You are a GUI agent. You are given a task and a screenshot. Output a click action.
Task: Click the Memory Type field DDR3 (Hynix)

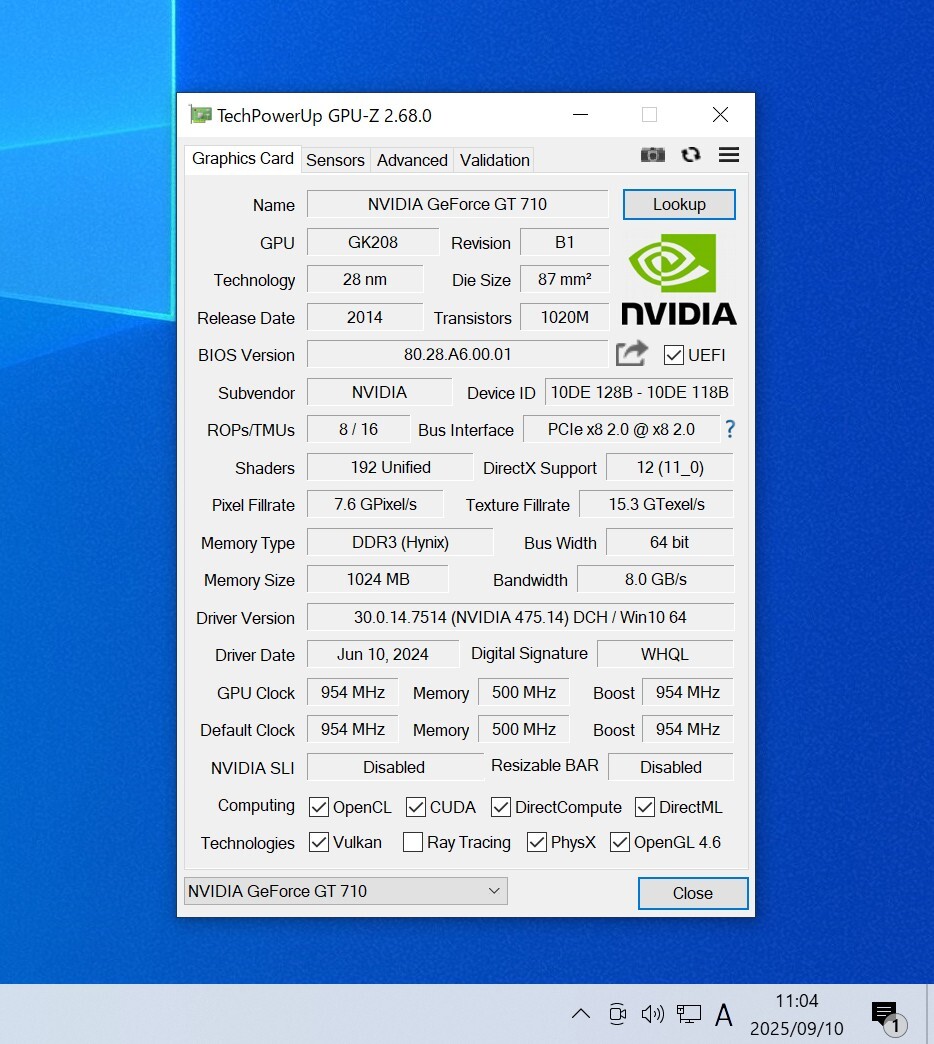(400, 542)
